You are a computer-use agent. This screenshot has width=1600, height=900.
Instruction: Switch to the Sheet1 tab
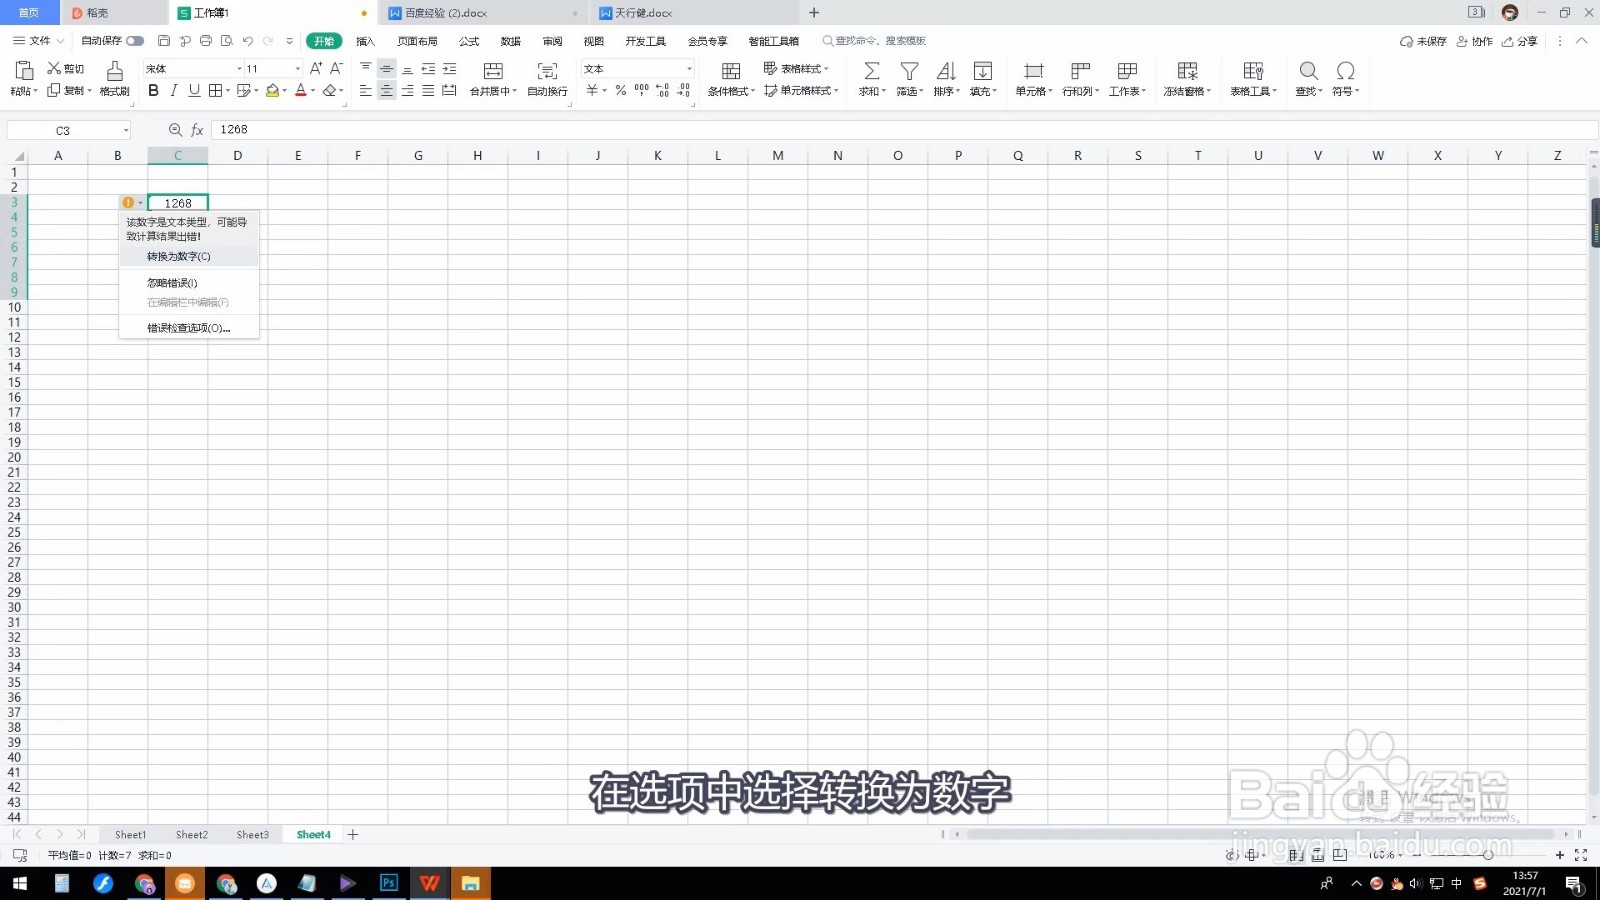[x=130, y=835]
